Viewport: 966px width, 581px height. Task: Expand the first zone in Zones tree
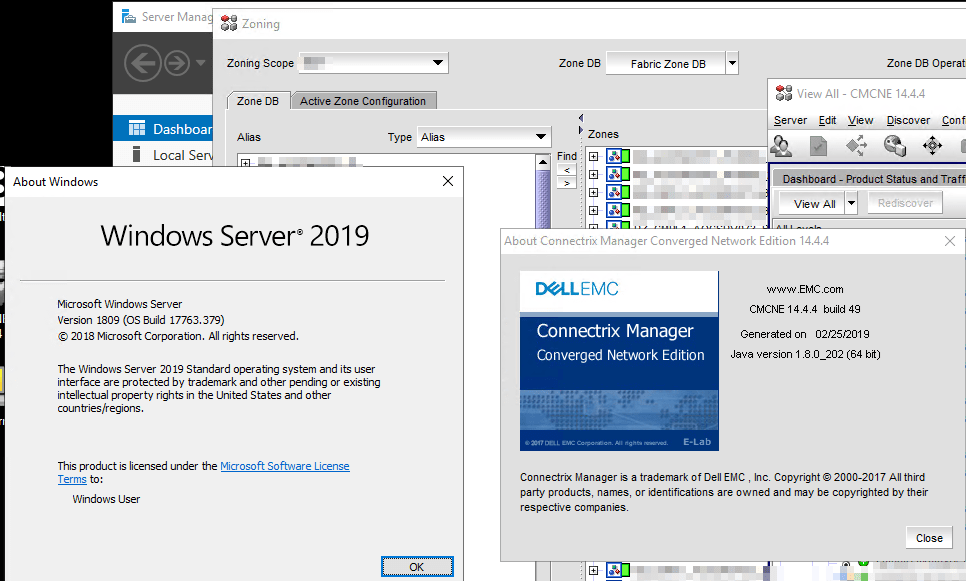(593, 156)
